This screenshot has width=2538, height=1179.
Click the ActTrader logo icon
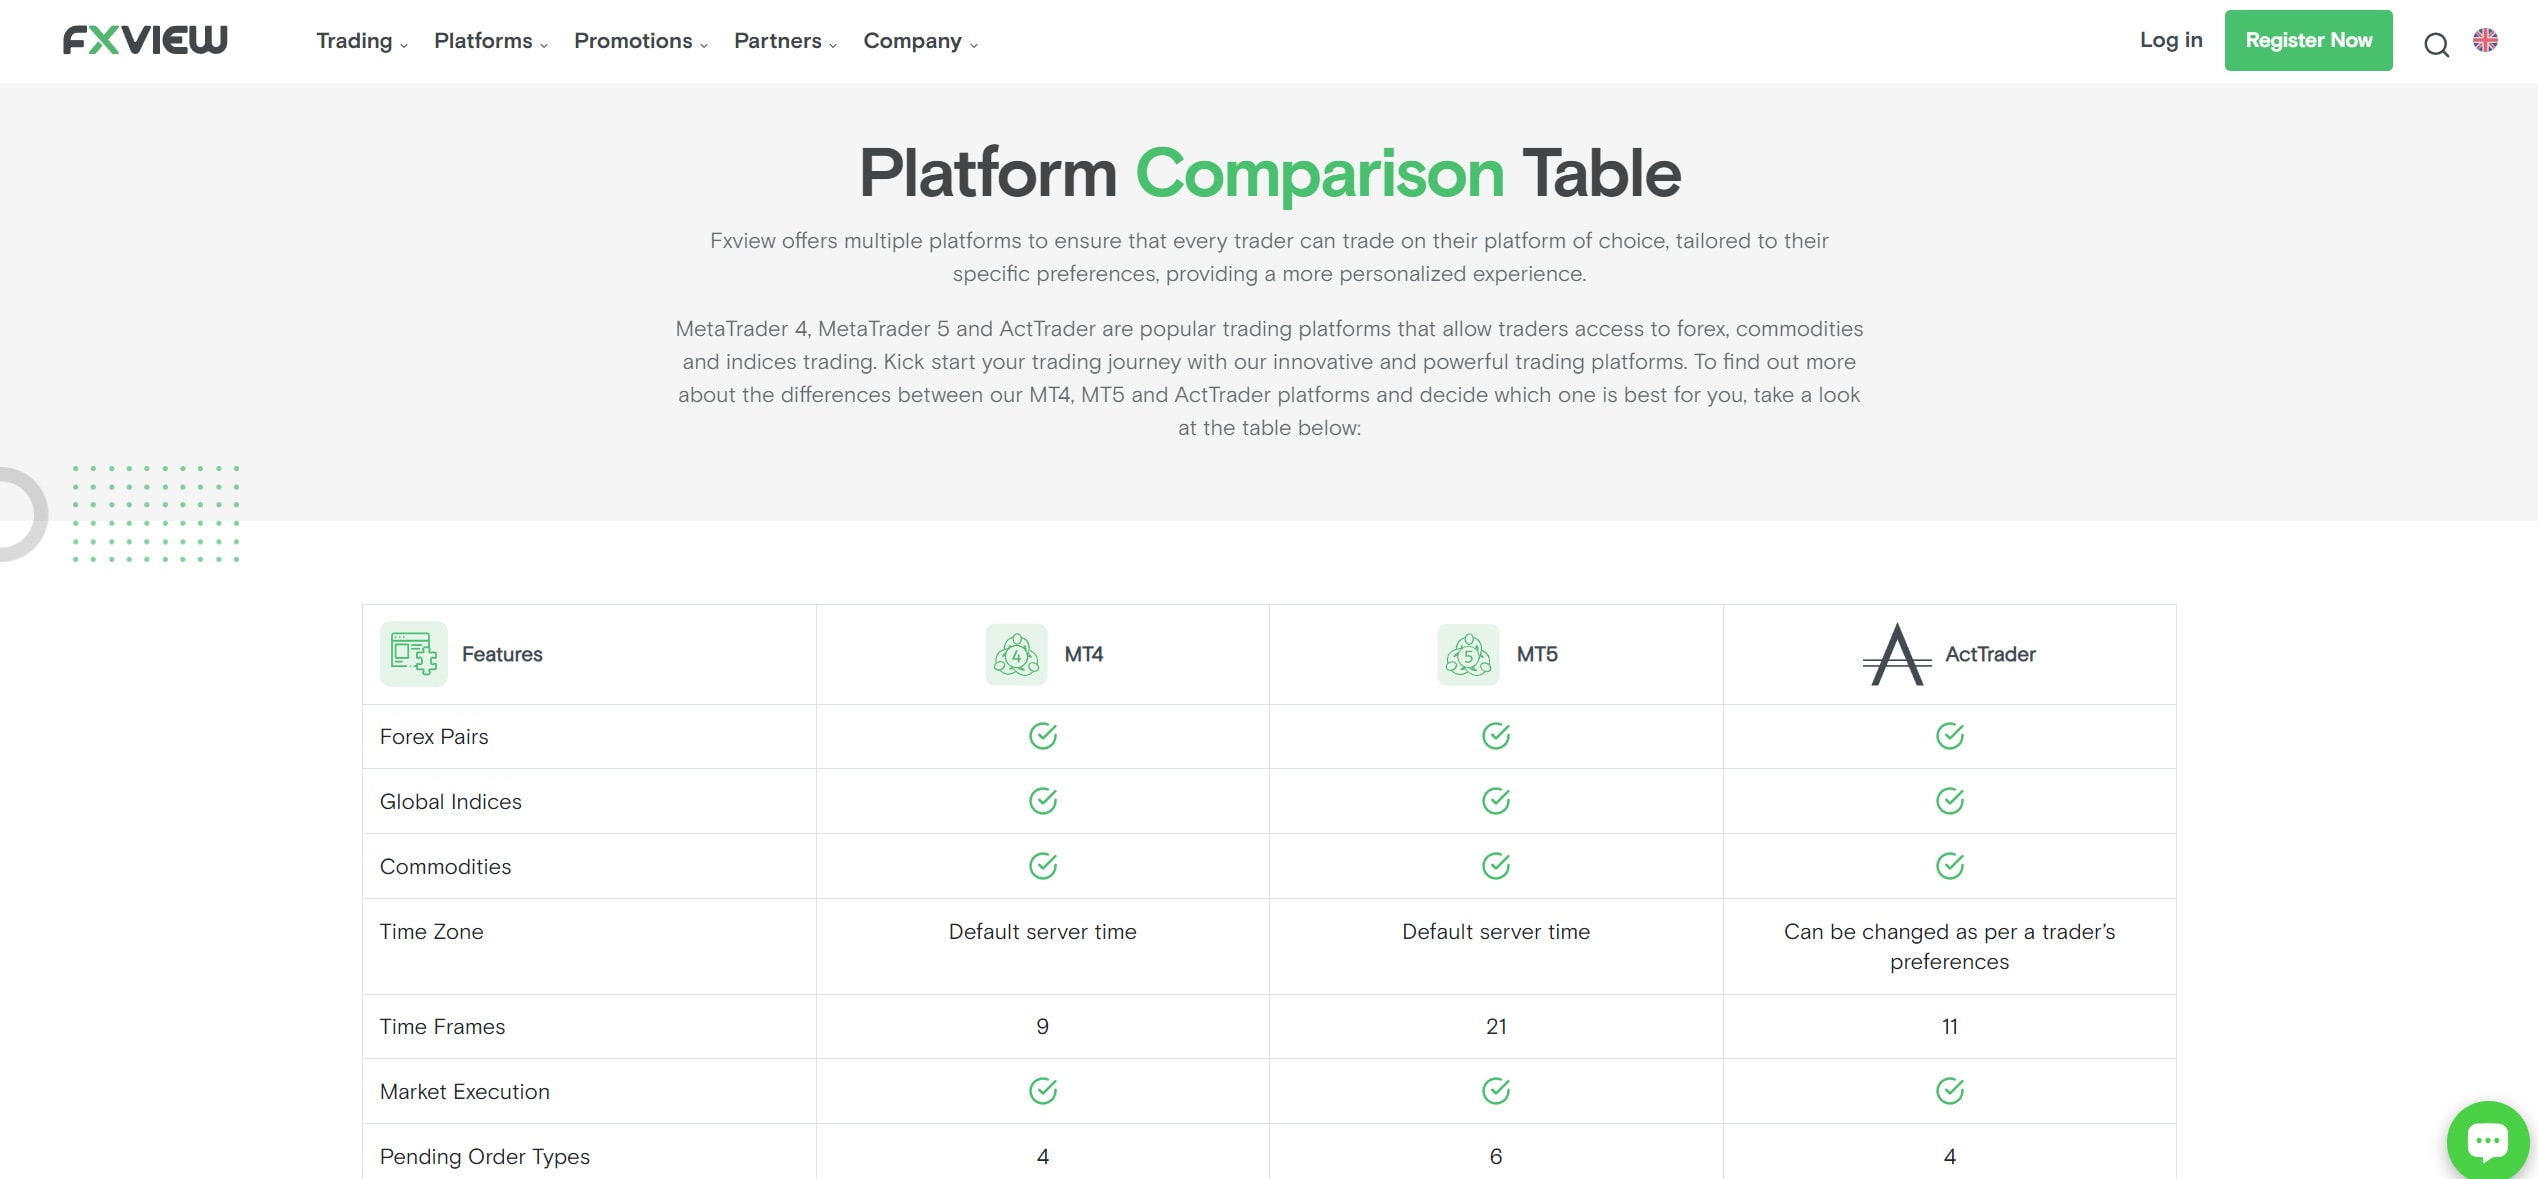[x=1897, y=655]
